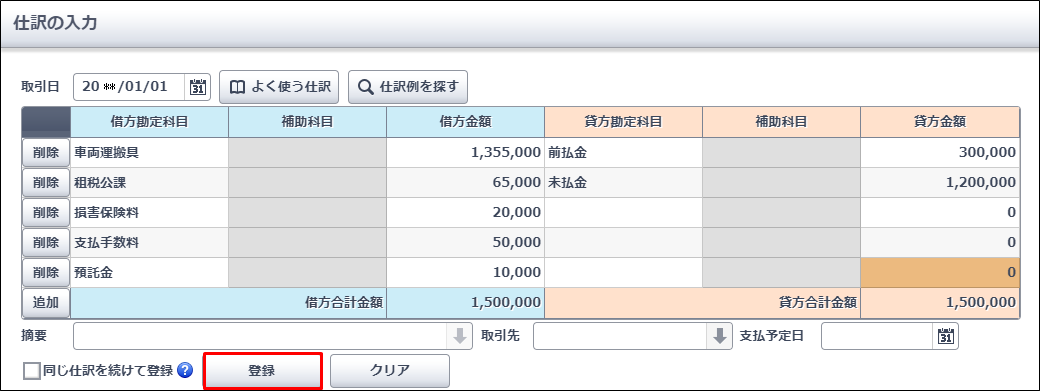Expand the 取引先 dropdown arrow
This screenshot has width=1040, height=391.
(x=720, y=336)
